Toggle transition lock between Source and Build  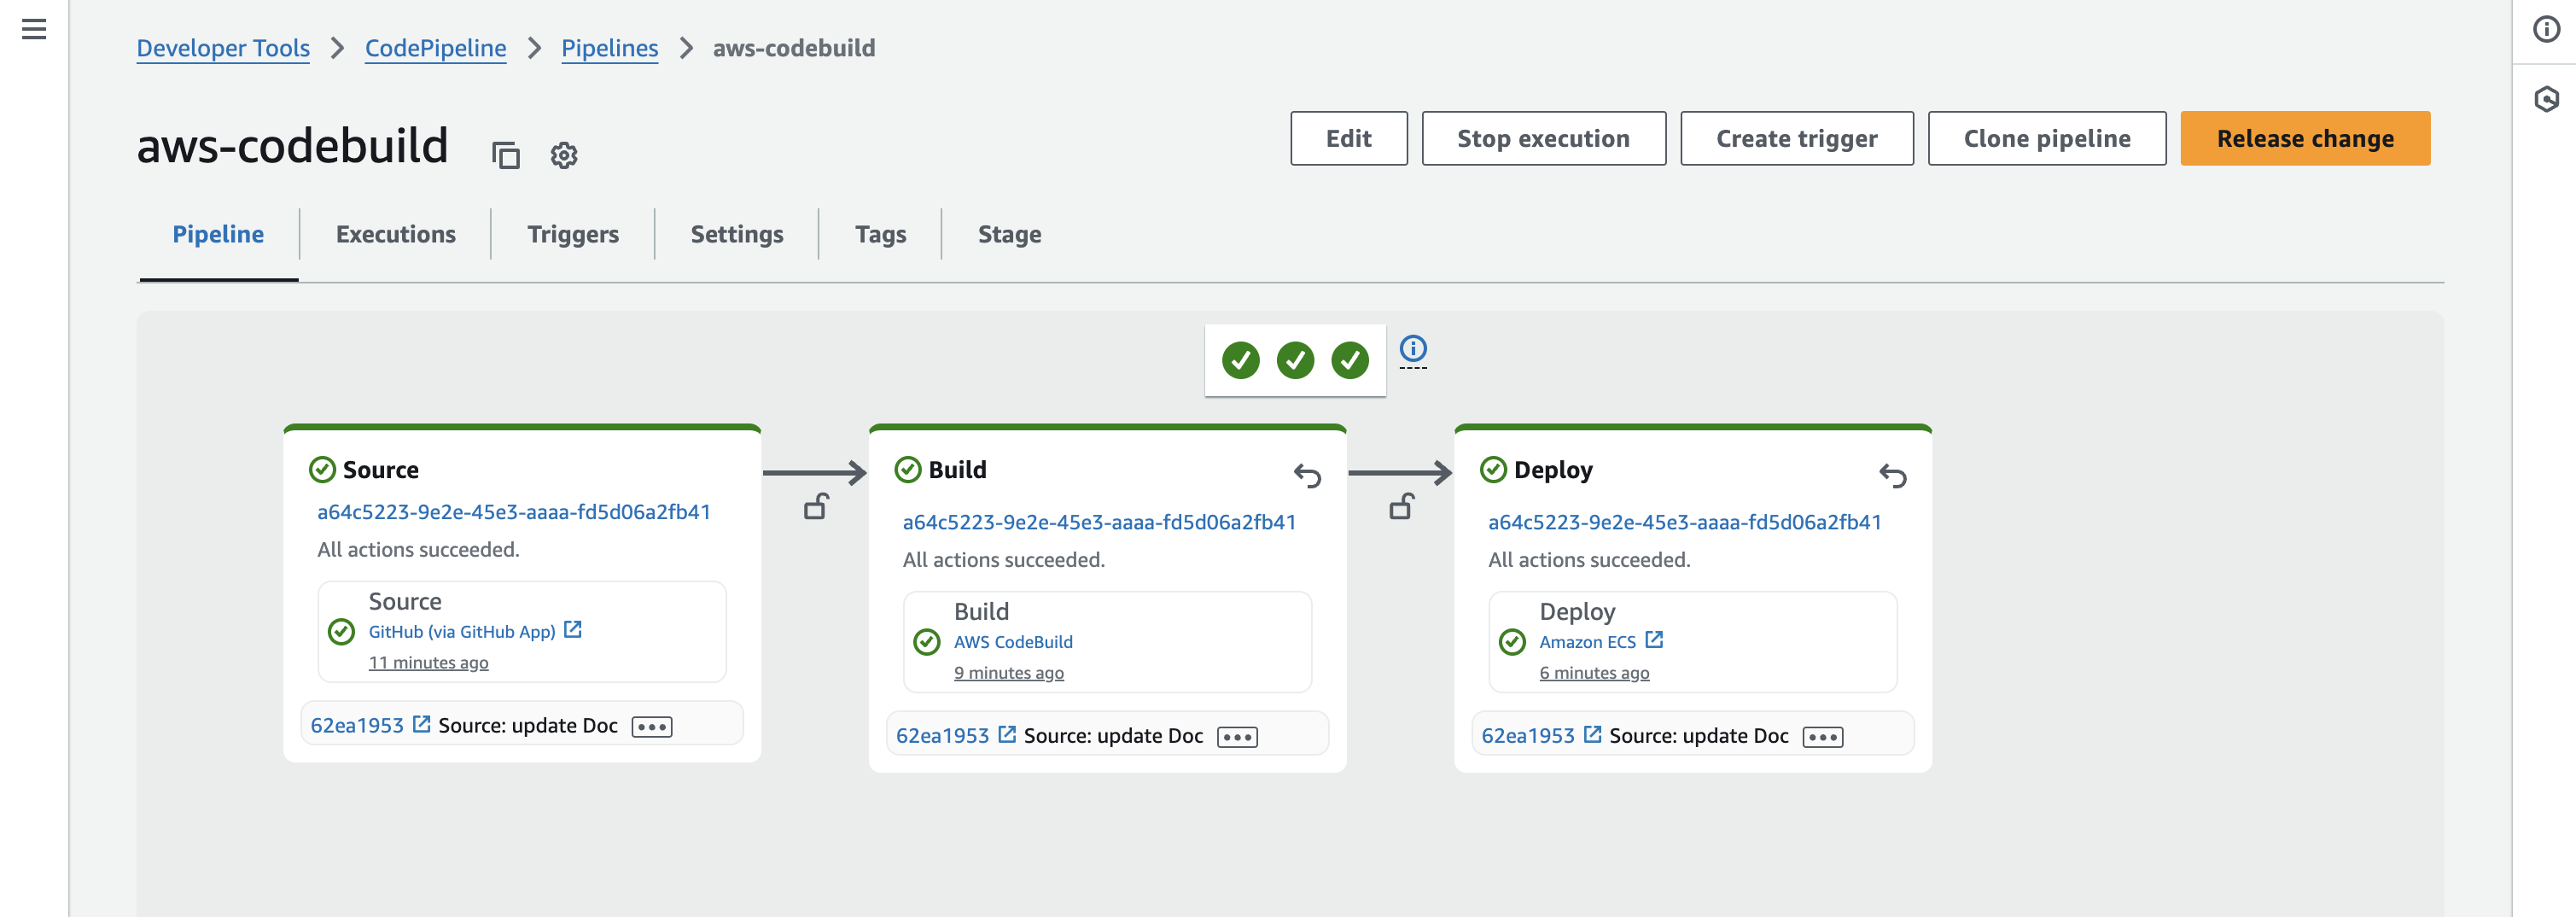pyautogui.click(x=816, y=507)
